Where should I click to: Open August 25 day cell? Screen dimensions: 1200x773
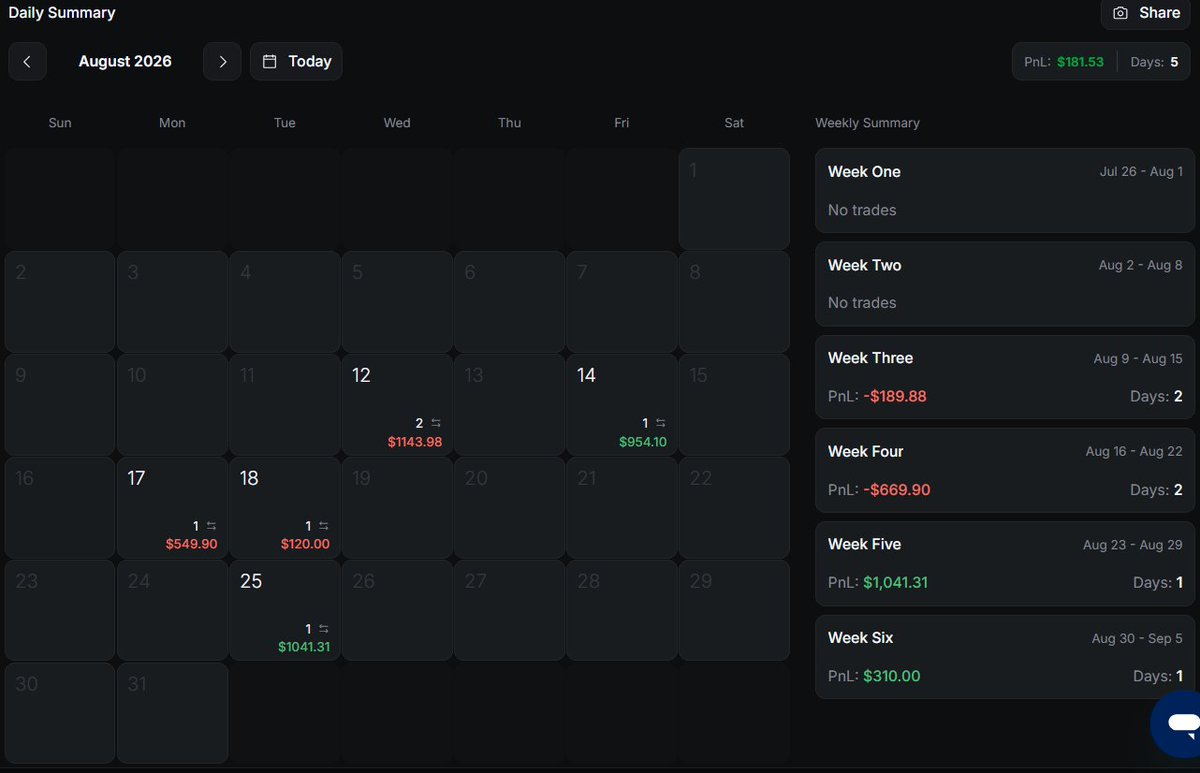coord(284,611)
